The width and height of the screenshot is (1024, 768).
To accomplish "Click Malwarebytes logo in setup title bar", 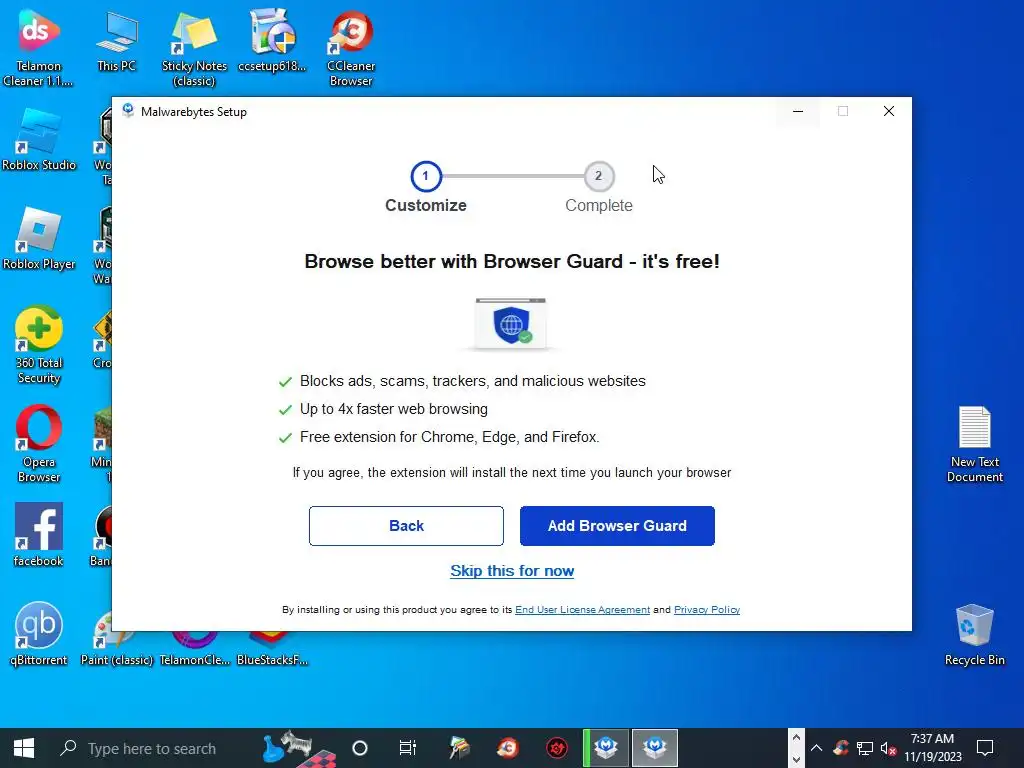I will click(x=128, y=111).
